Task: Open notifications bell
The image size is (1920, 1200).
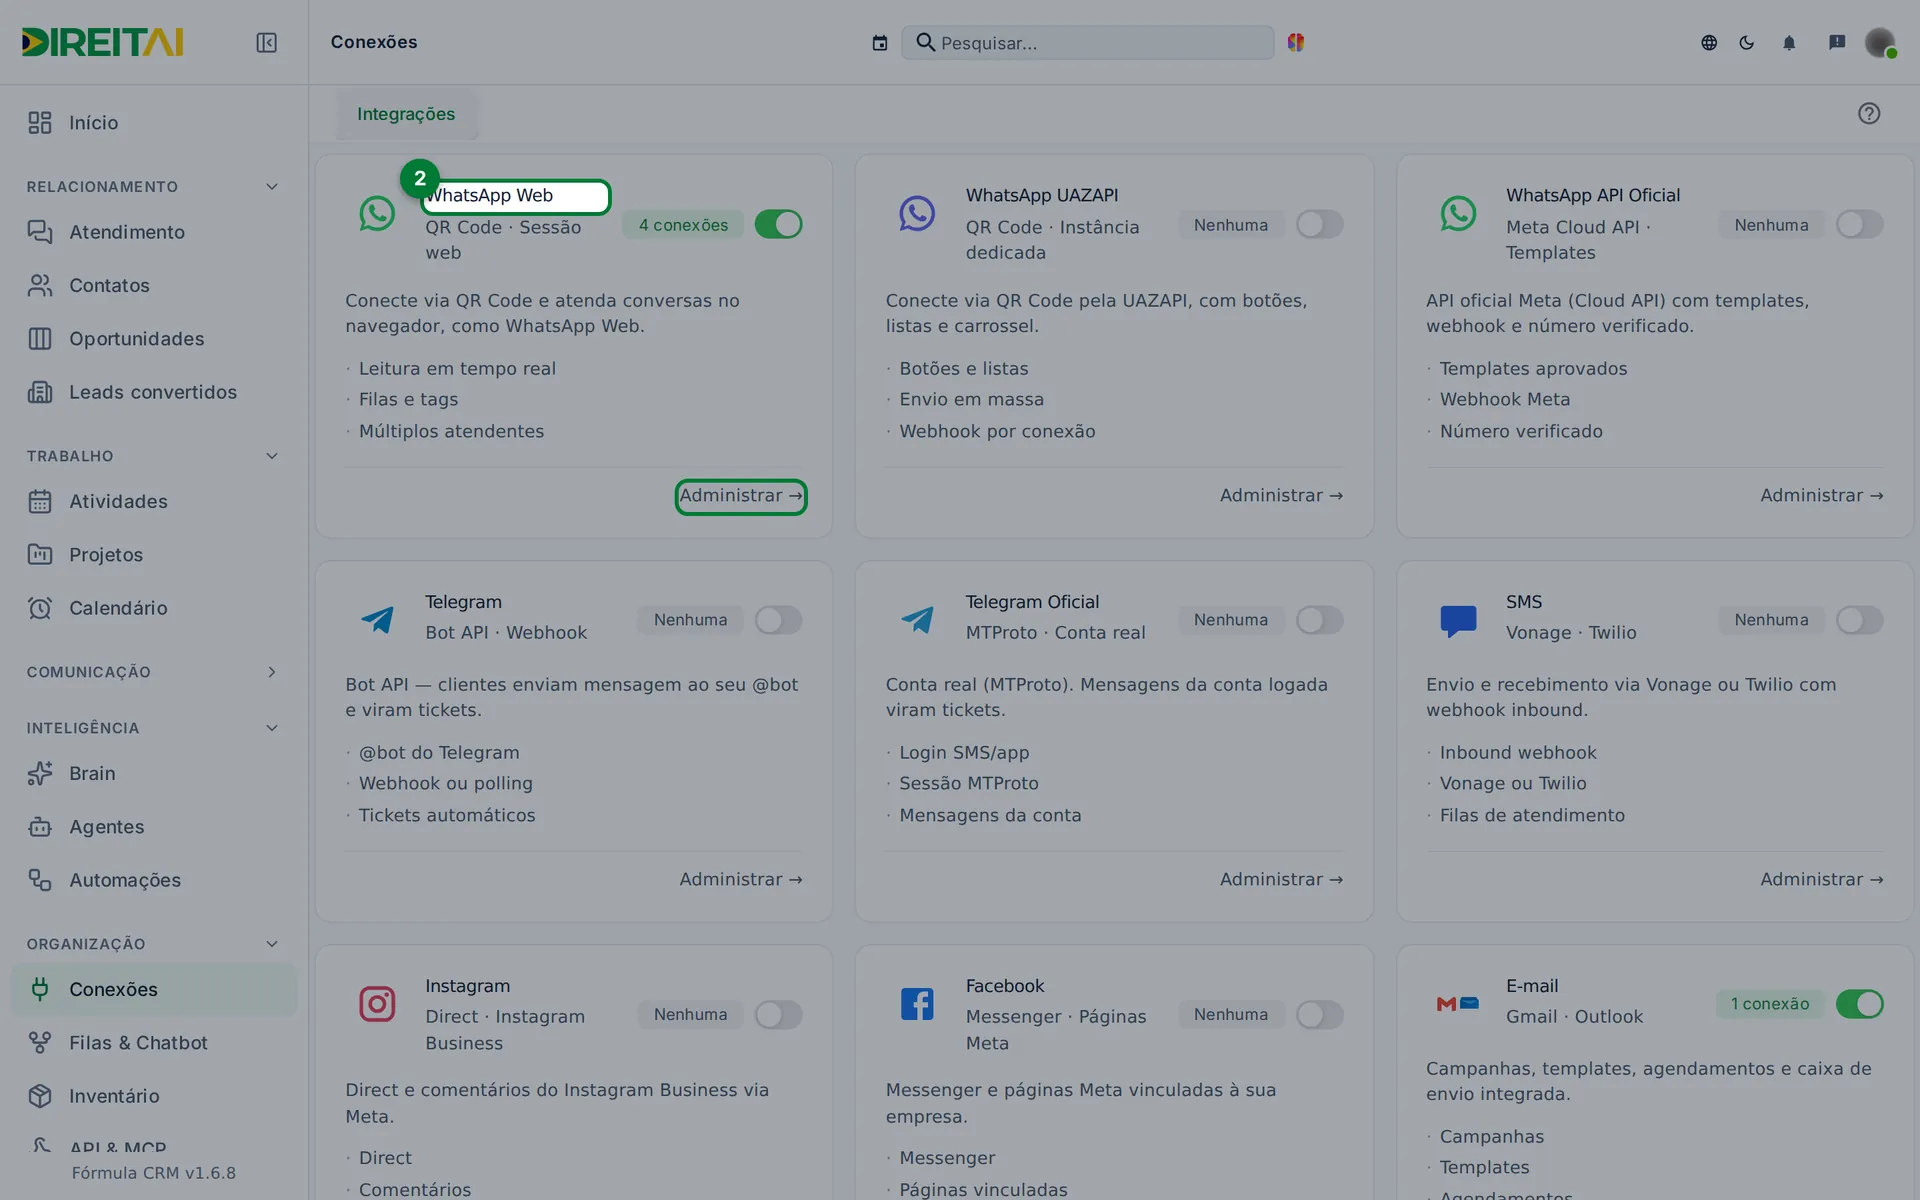Action: (x=1789, y=42)
